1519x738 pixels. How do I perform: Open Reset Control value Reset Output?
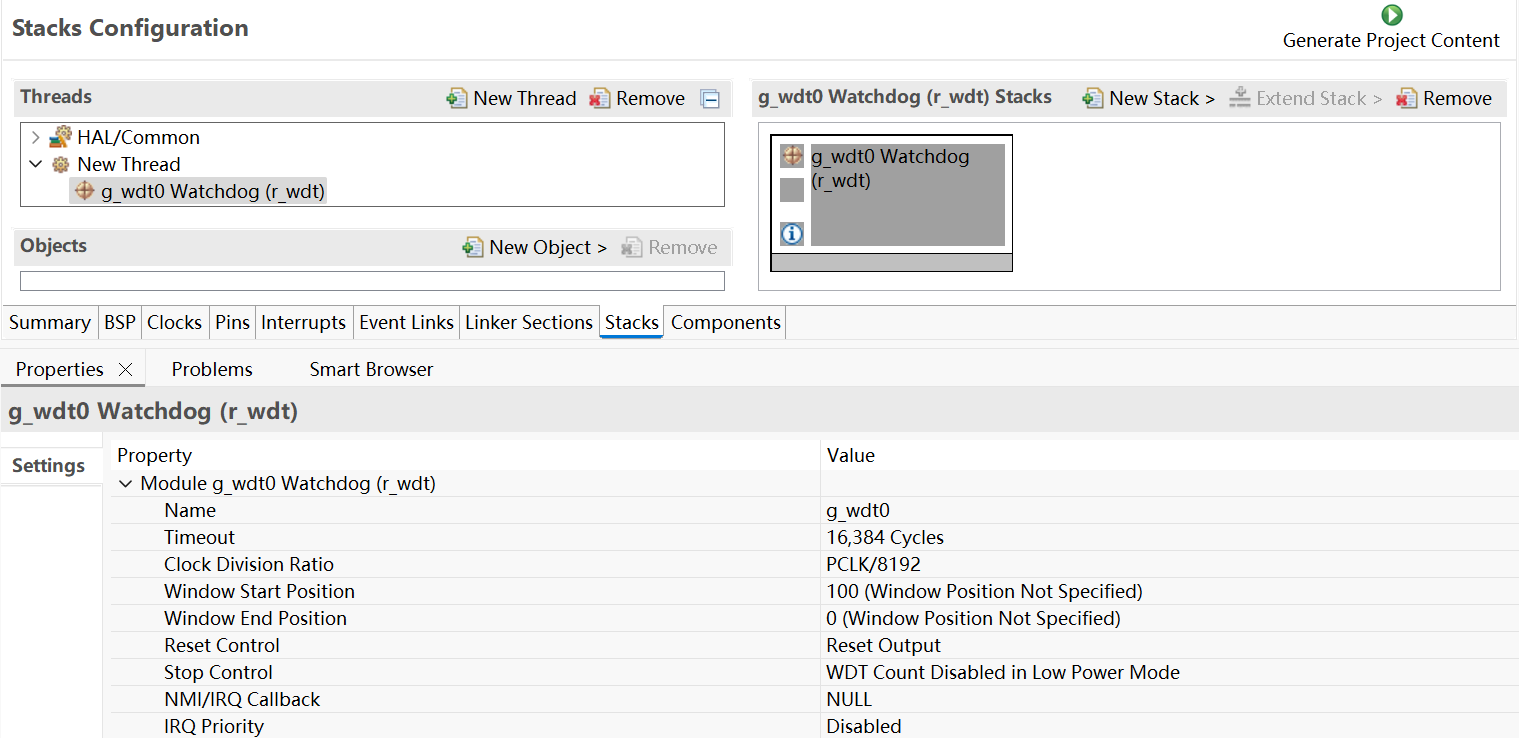coord(1169,646)
